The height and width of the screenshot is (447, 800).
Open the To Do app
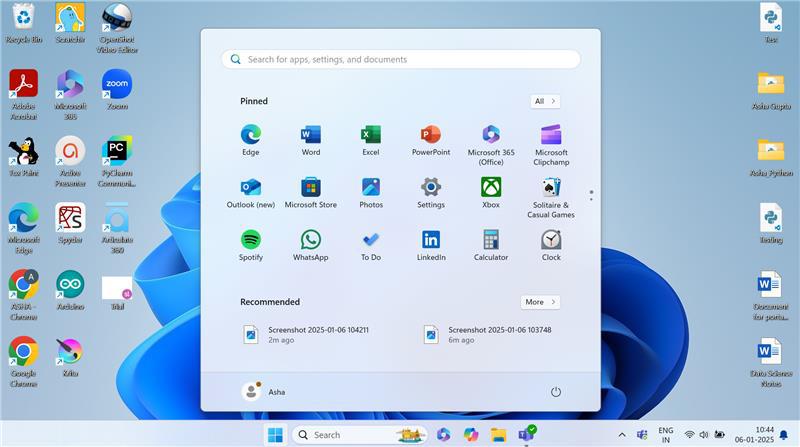pos(371,245)
